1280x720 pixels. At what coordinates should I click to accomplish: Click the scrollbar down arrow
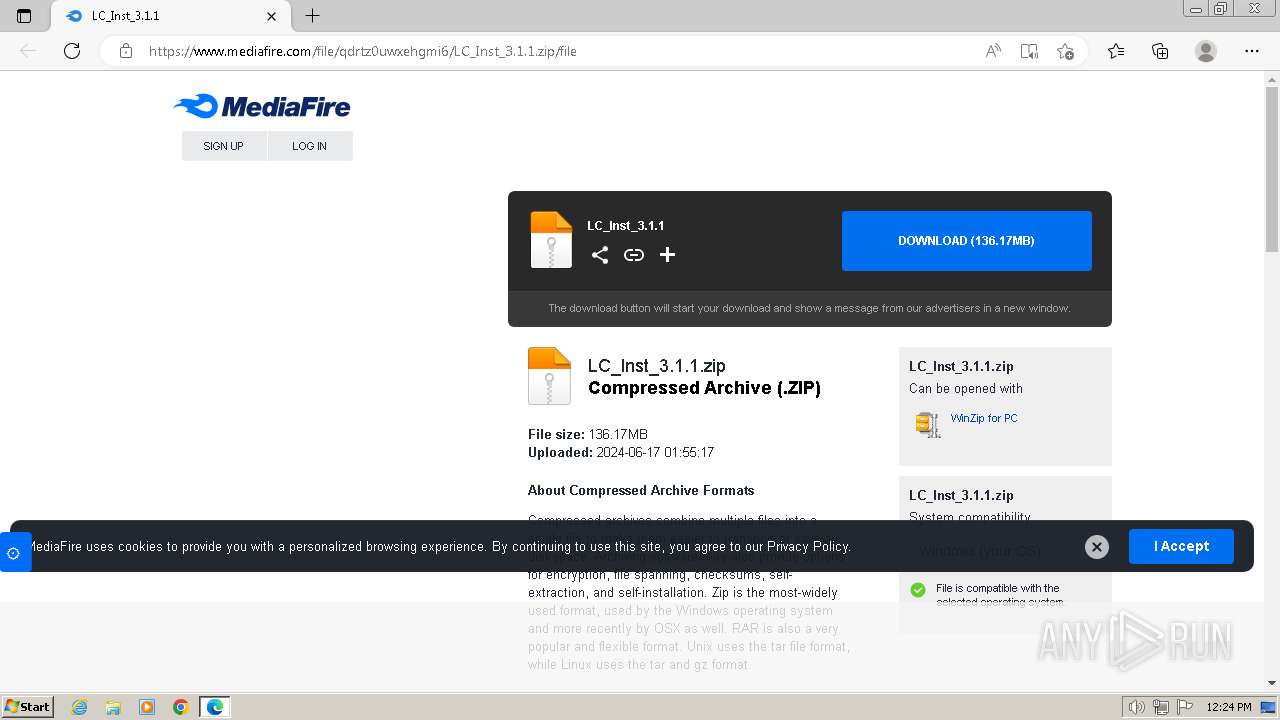coord(1272,683)
